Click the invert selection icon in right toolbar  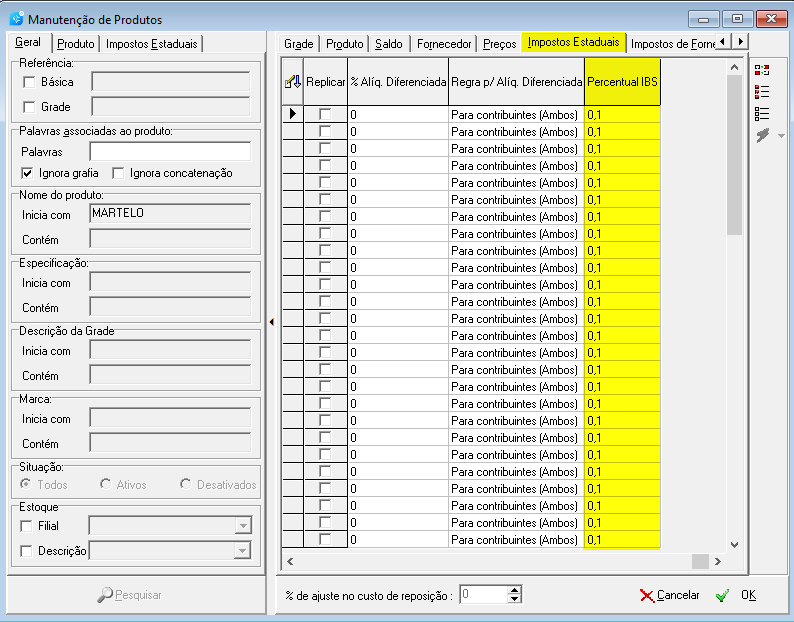[x=762, y=70]
